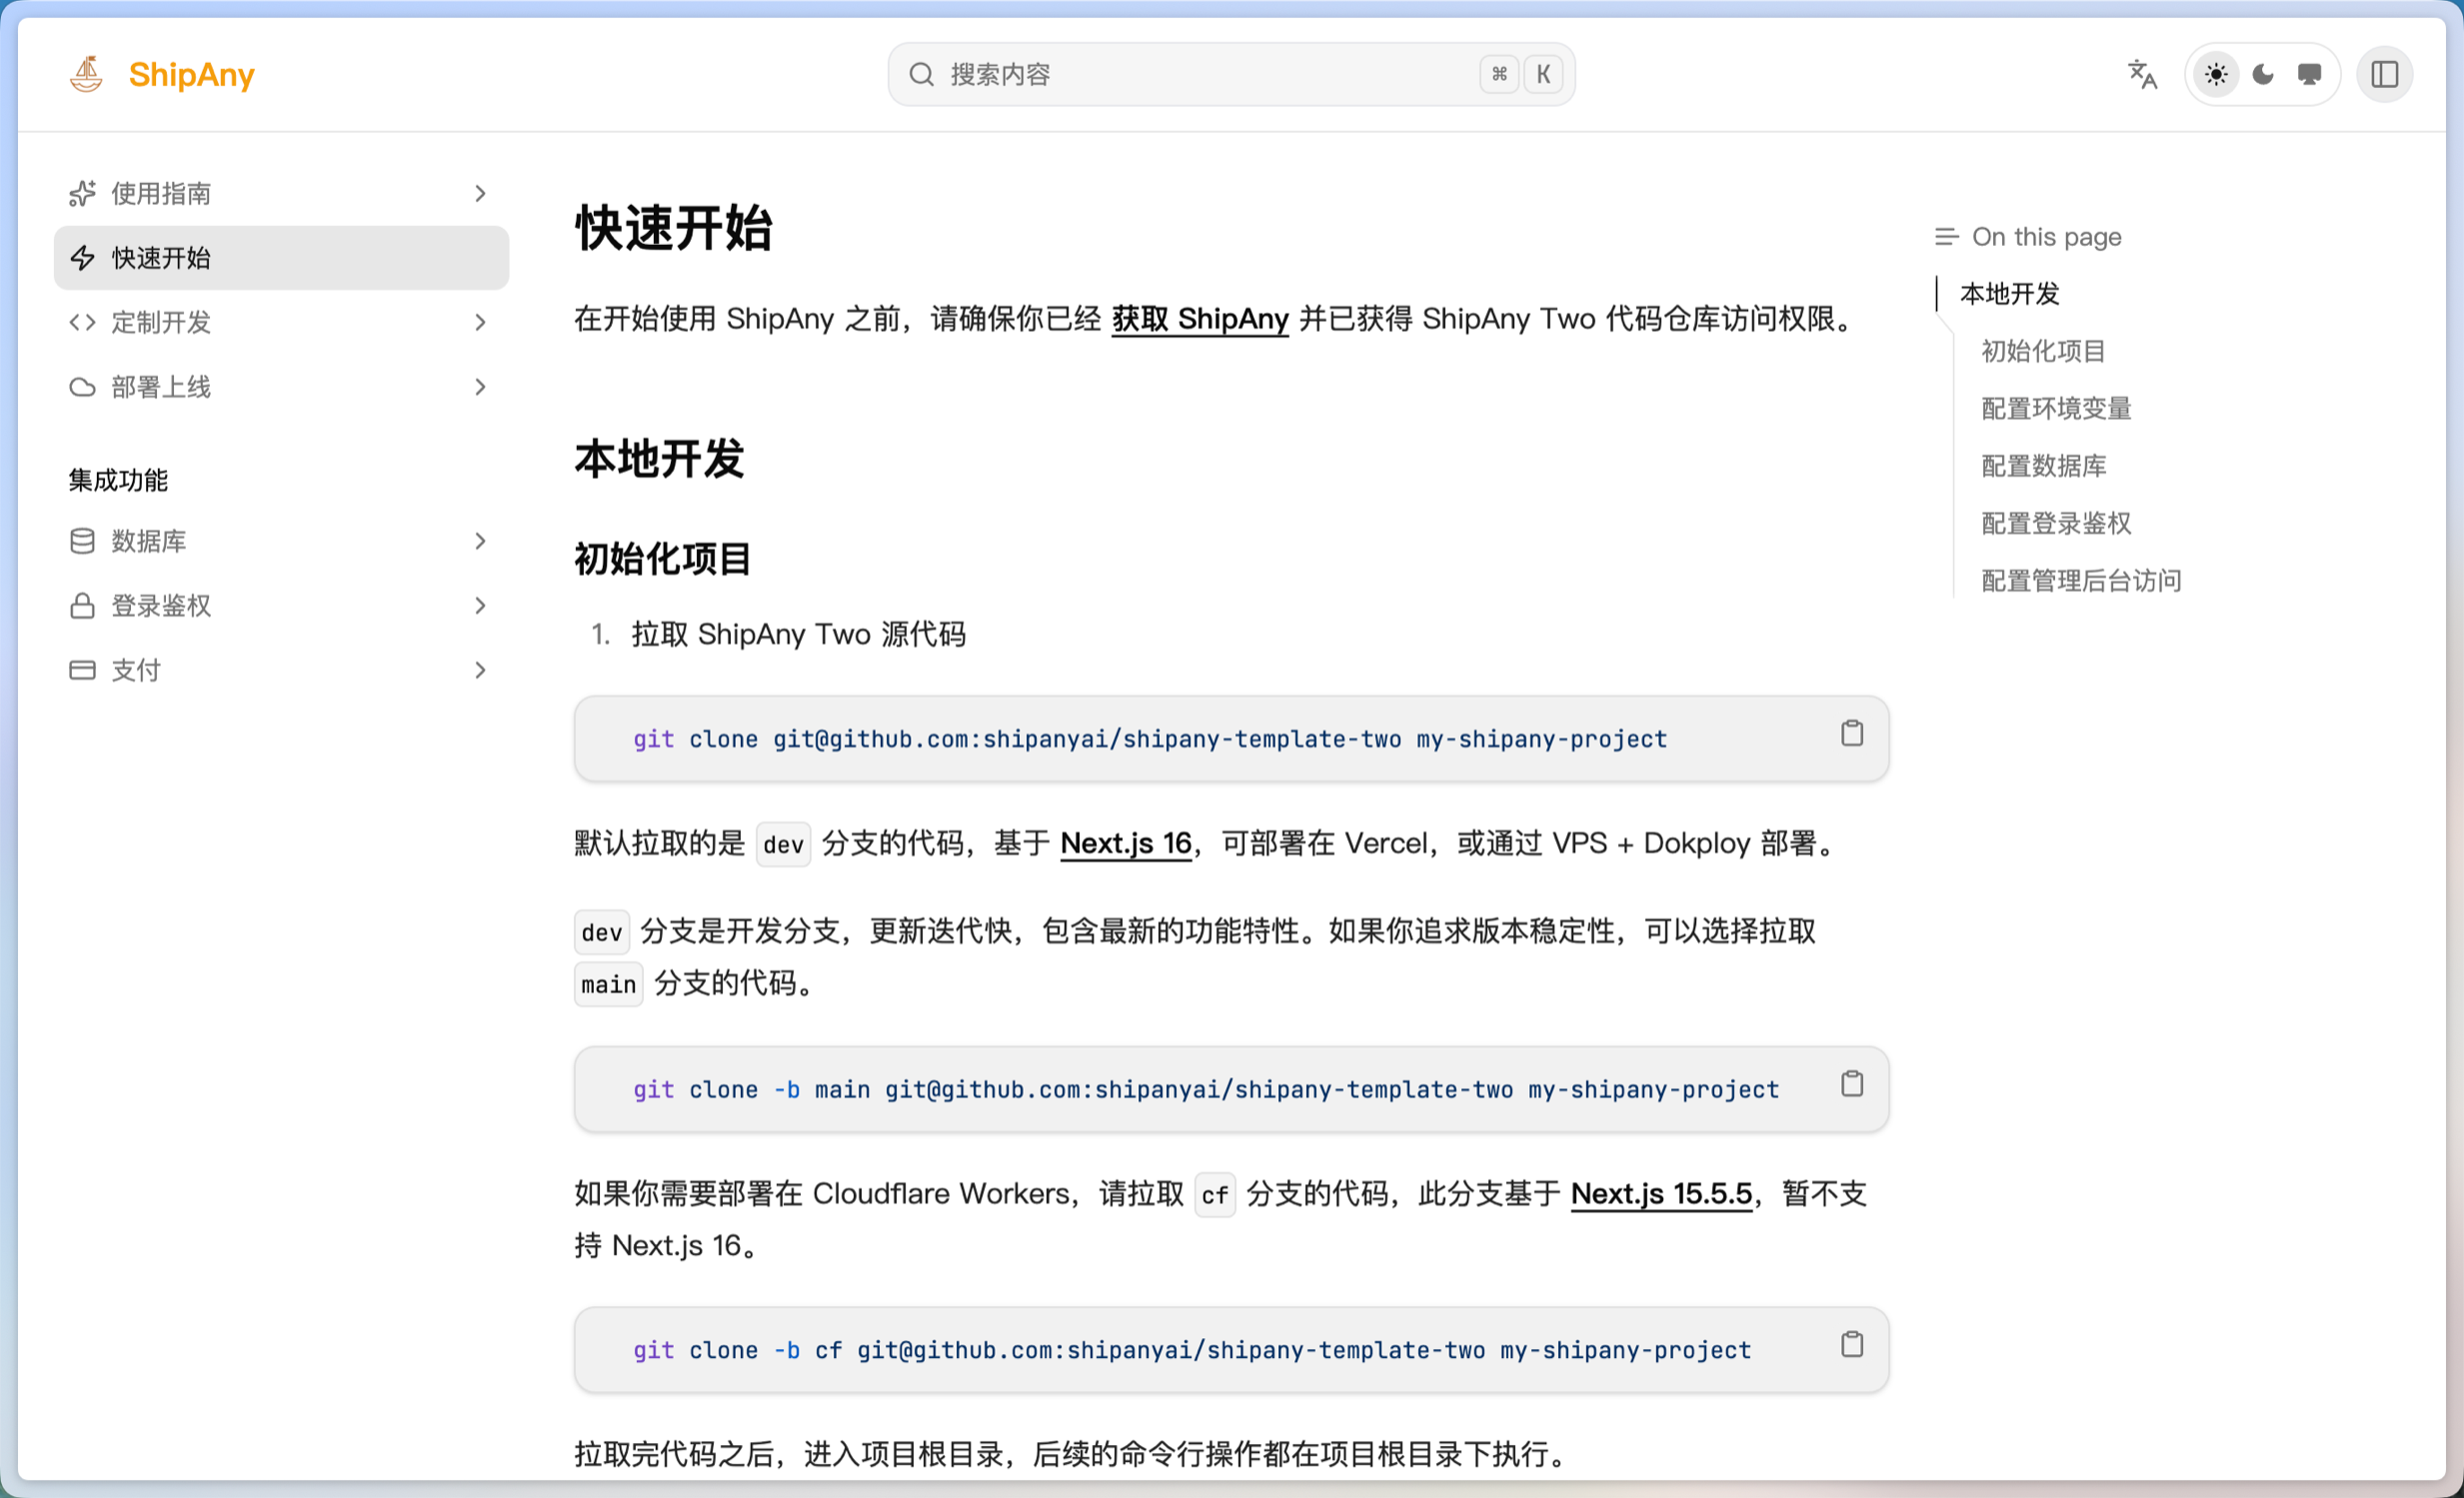
Task: Click the language translate icon
Action: pos(2141,74)
